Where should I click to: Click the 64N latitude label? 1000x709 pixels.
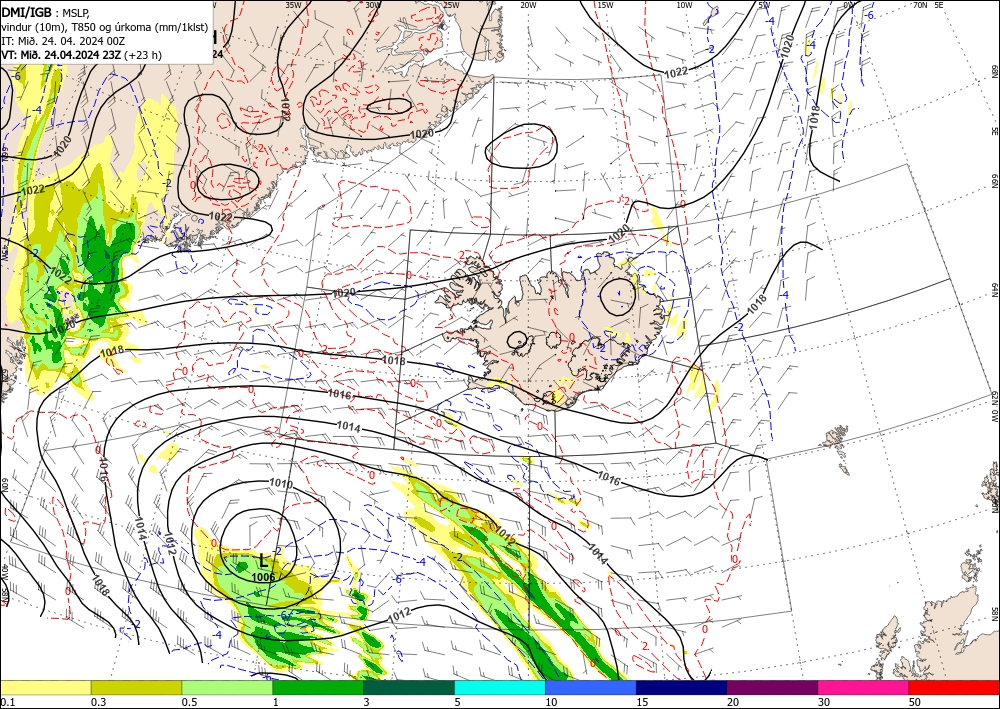click(994, 289)
